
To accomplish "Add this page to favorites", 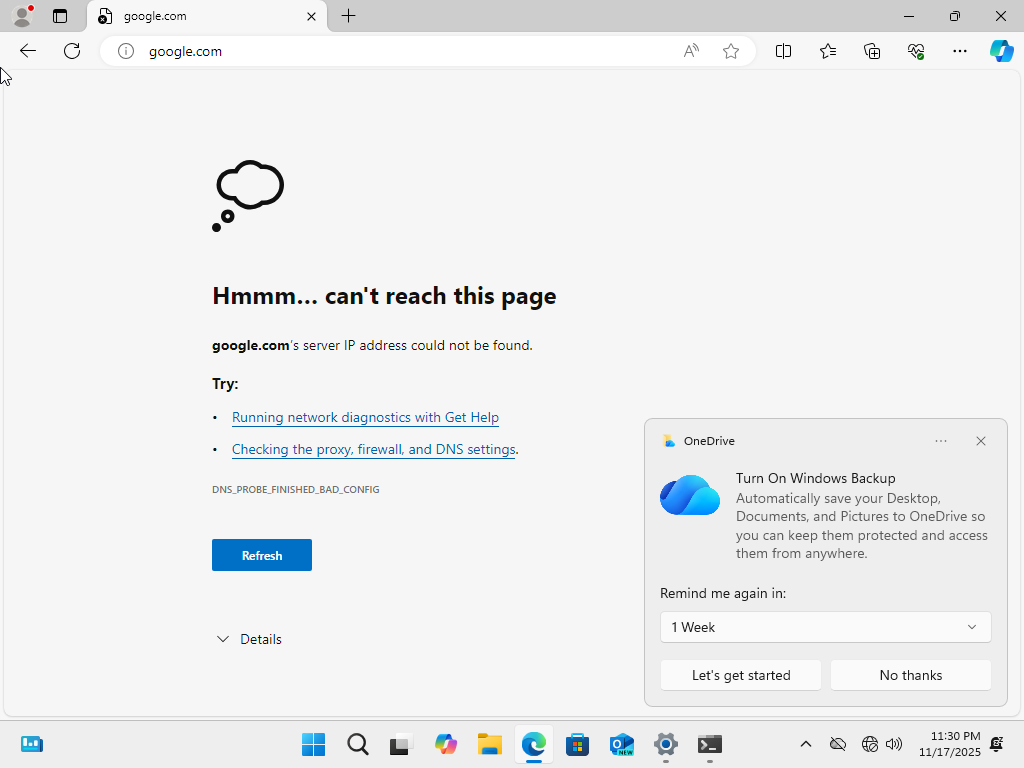I will coord(731,51).
